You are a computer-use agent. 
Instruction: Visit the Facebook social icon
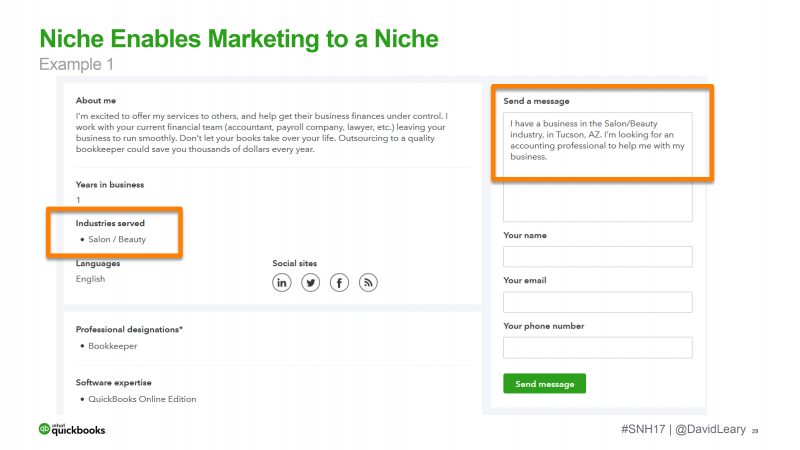pos(340,283)
